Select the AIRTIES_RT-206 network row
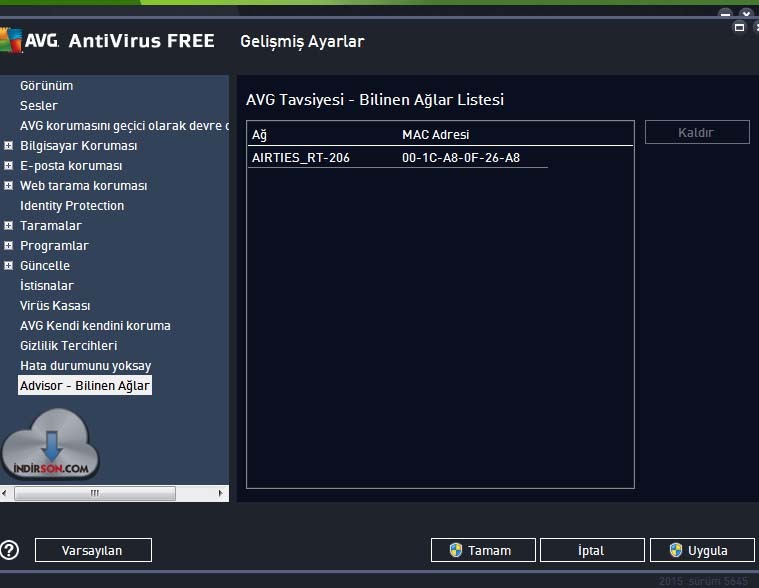This screenshot has height=588, width=759. 397,158
